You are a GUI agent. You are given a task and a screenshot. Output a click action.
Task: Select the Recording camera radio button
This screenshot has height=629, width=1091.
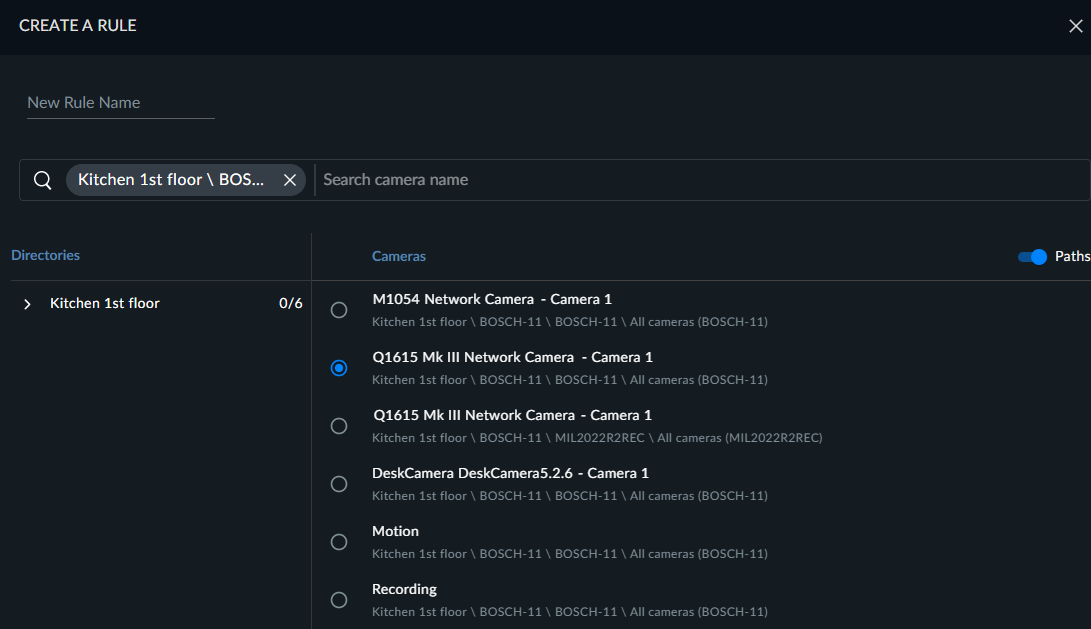point(339,600)
